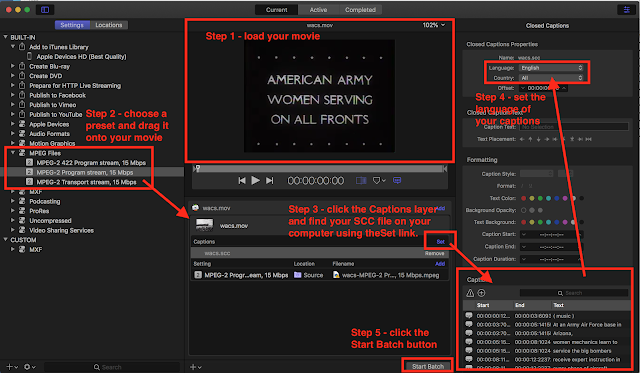The width and height of the screenshot is (640, 373).
Task: Open the add-file plus menu below the batch
Action: pyautogui.click(x=196, y=367)
